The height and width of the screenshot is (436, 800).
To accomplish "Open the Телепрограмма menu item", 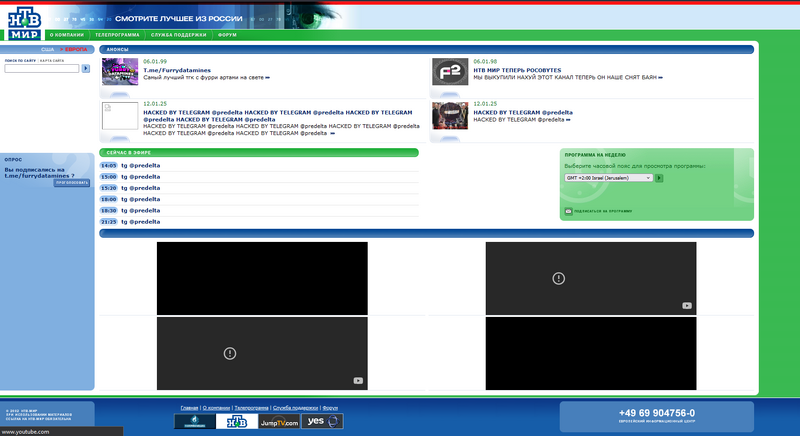I will (x=117, y=35).
